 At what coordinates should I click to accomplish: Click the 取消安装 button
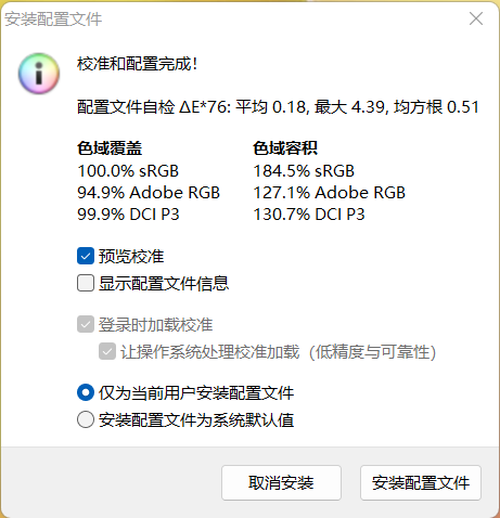click(281, 483)
